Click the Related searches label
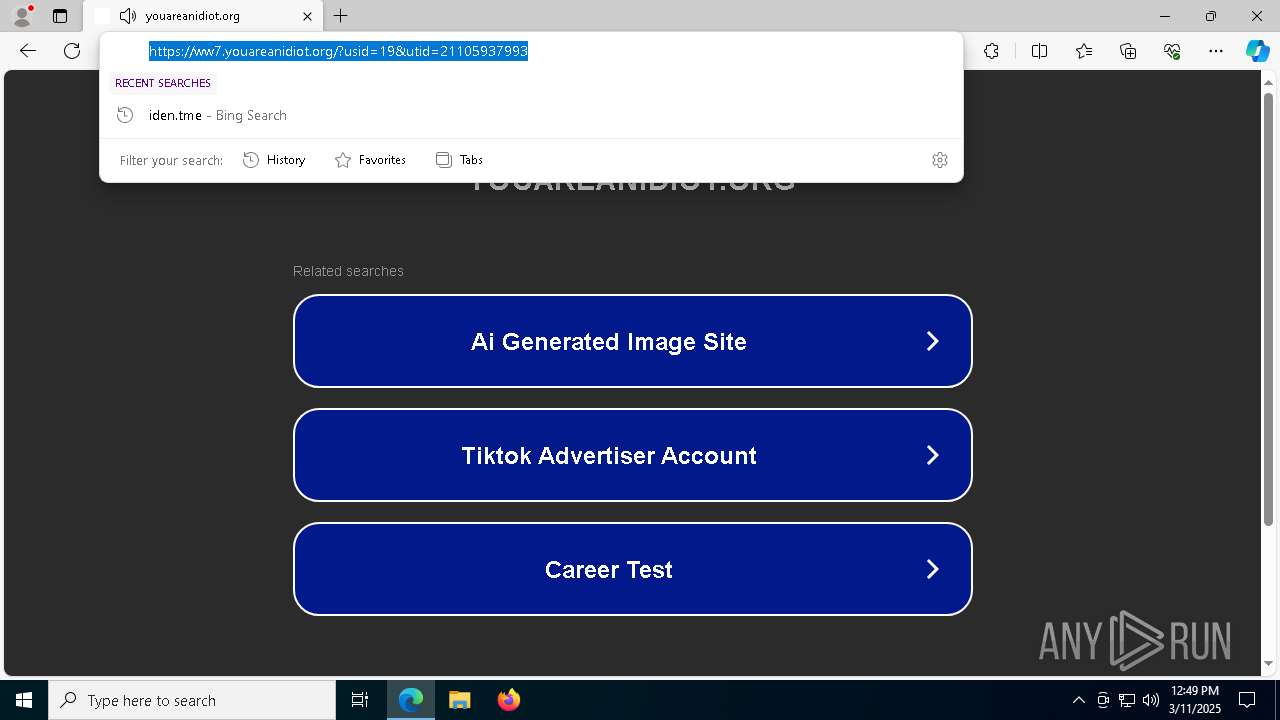The image size is (1280, 720). pyautogui.click(x=348, y=271)
